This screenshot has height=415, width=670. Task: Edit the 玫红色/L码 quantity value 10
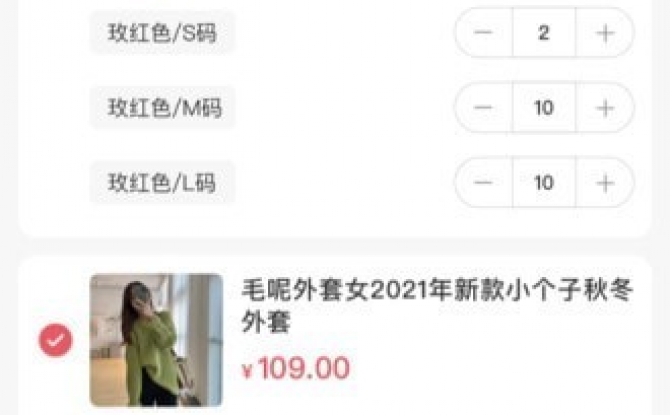[544, 183]
